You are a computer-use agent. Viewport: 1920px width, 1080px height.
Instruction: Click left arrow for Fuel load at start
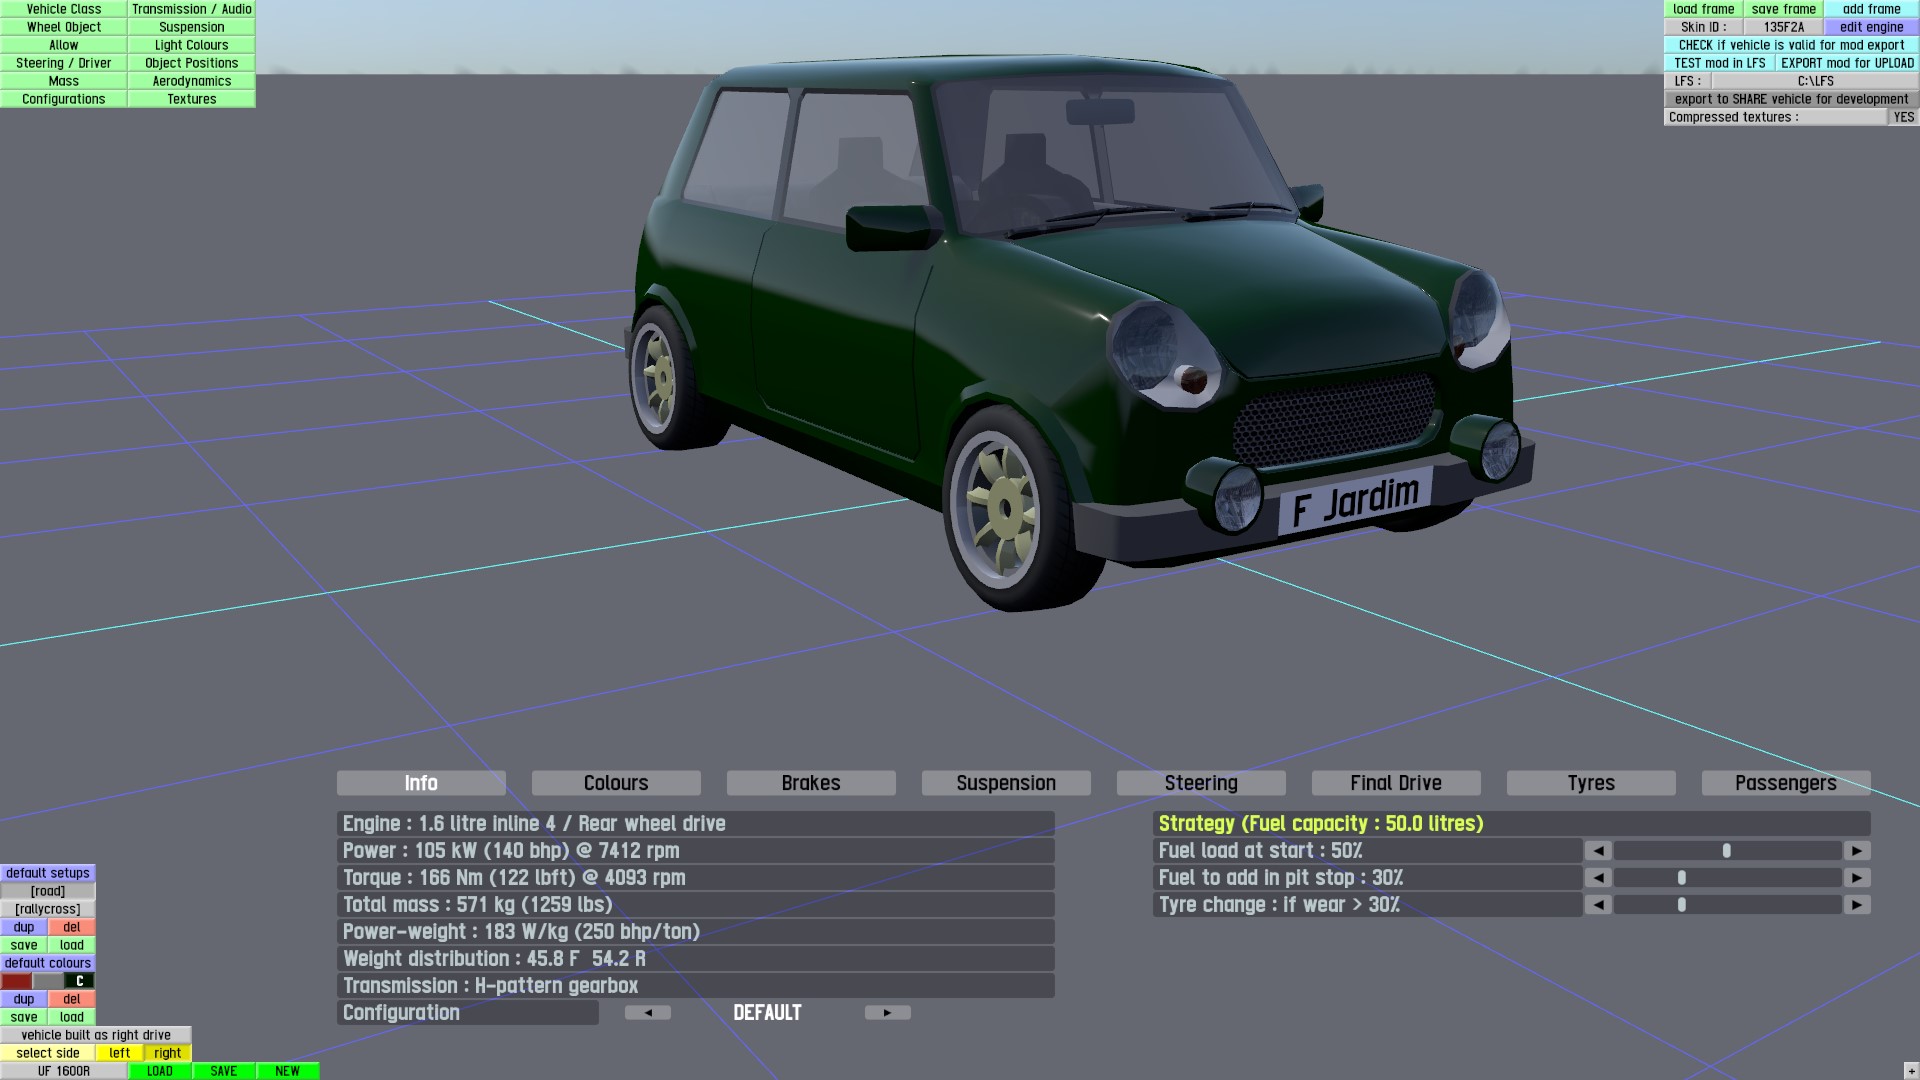coord(1598,851)
